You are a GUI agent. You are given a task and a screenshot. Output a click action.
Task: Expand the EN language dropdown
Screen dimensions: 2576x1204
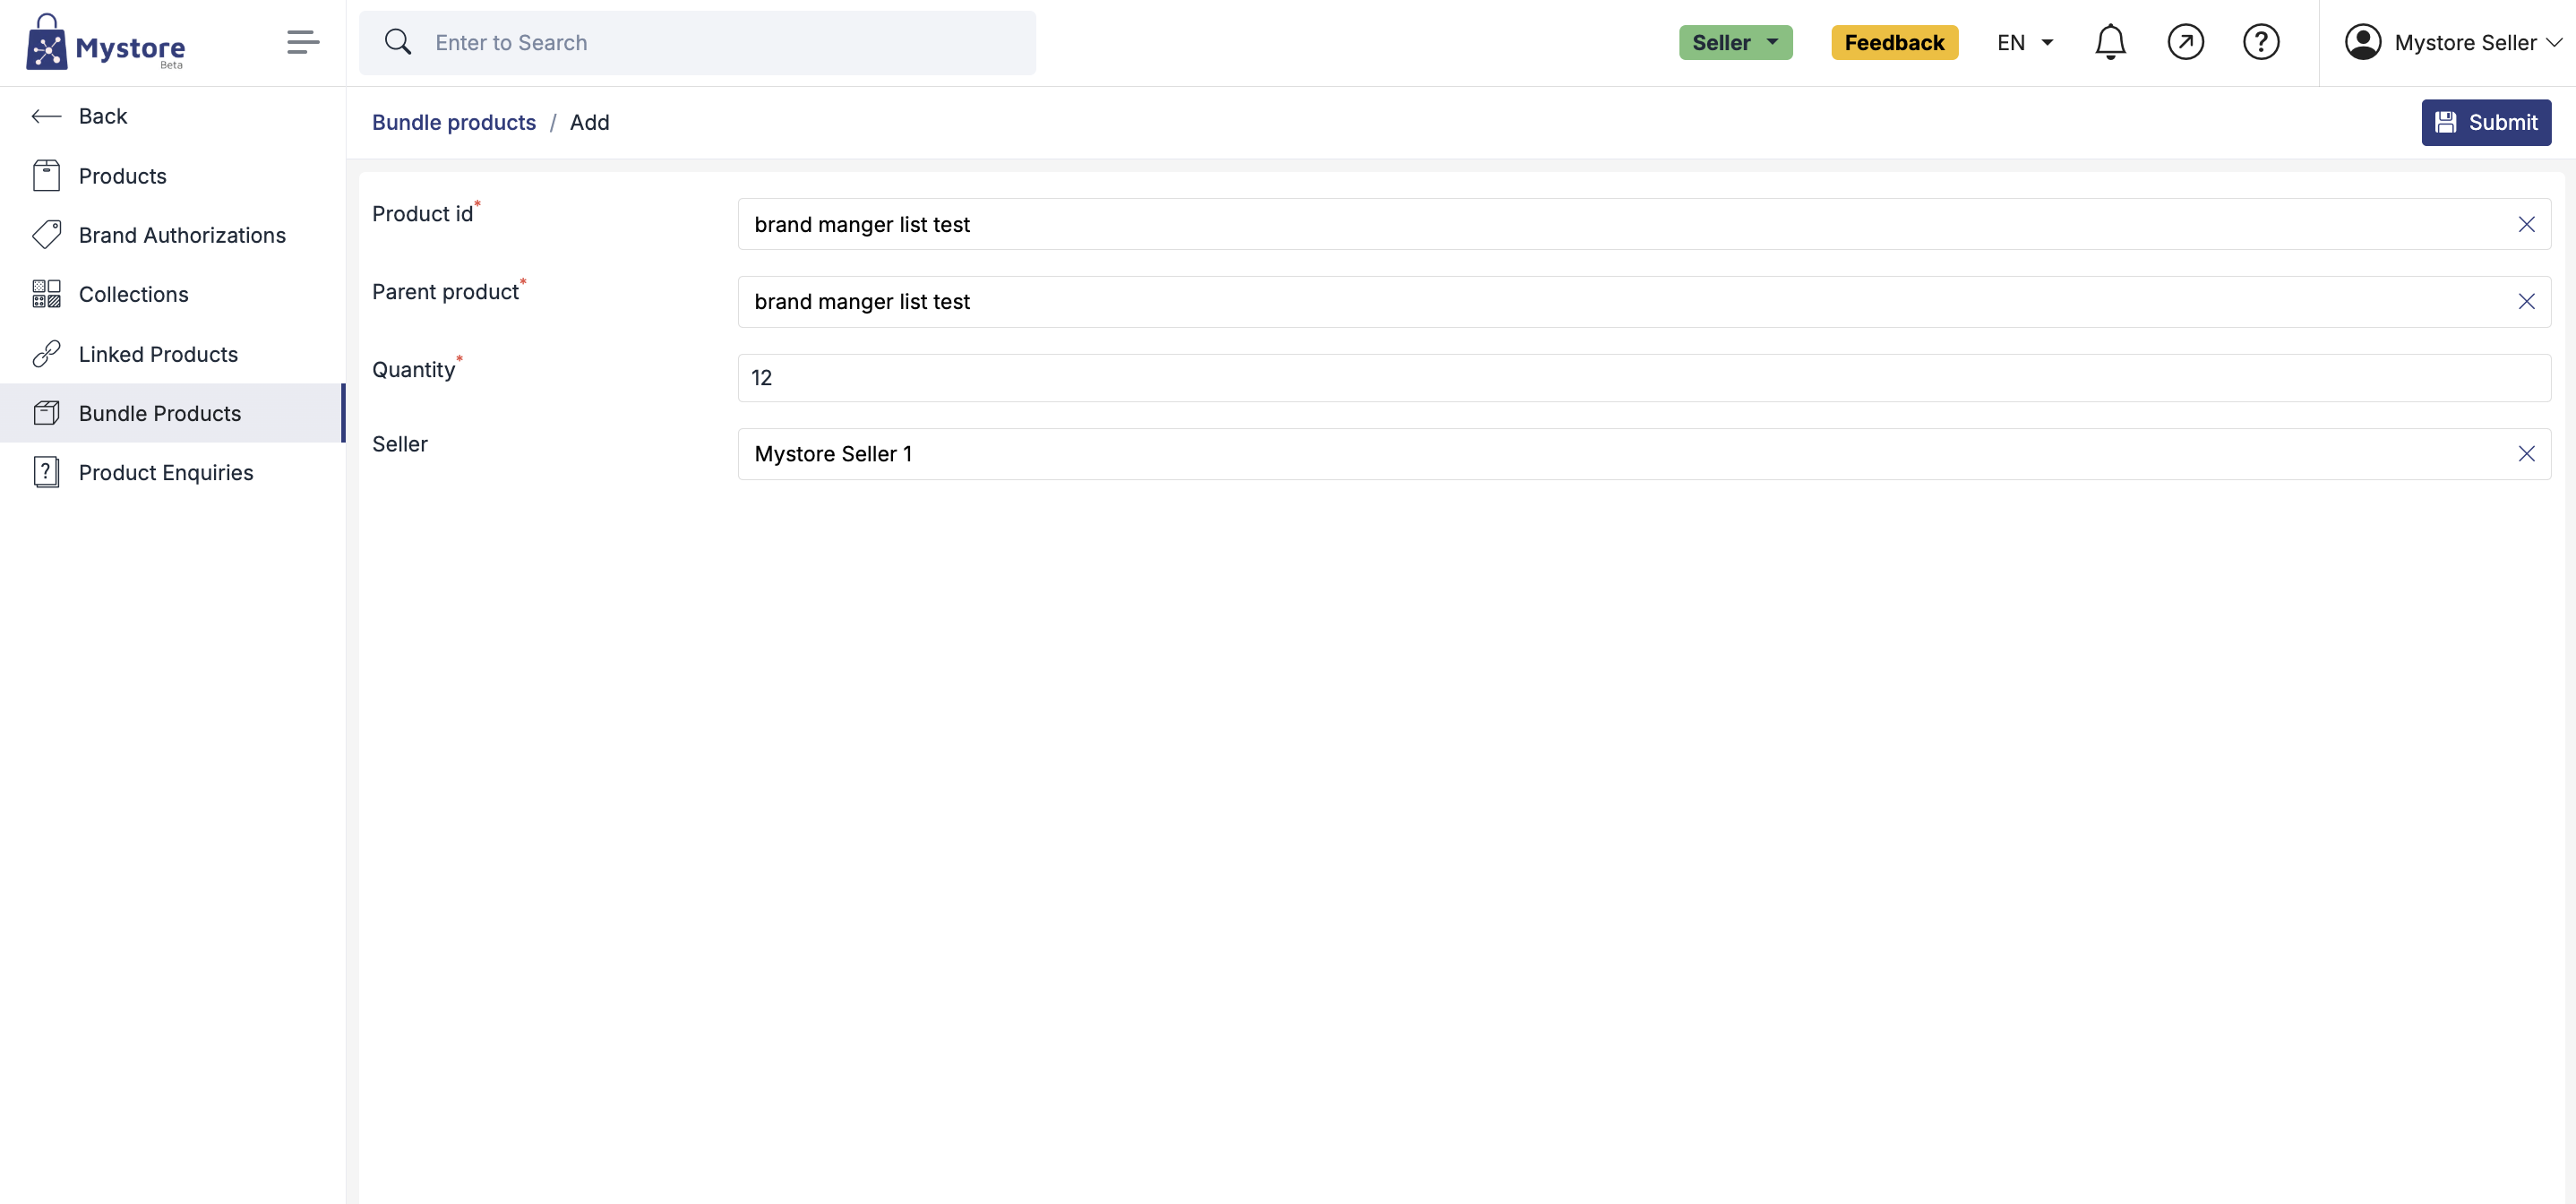point(2025,42)
